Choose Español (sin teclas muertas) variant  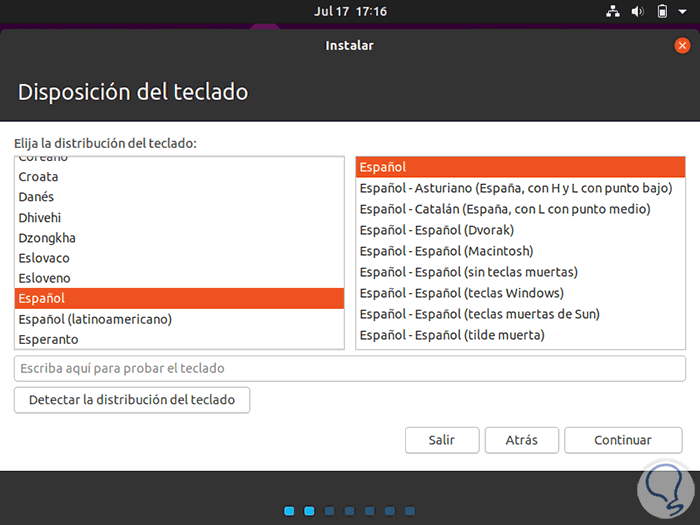[x=520, y=272]
